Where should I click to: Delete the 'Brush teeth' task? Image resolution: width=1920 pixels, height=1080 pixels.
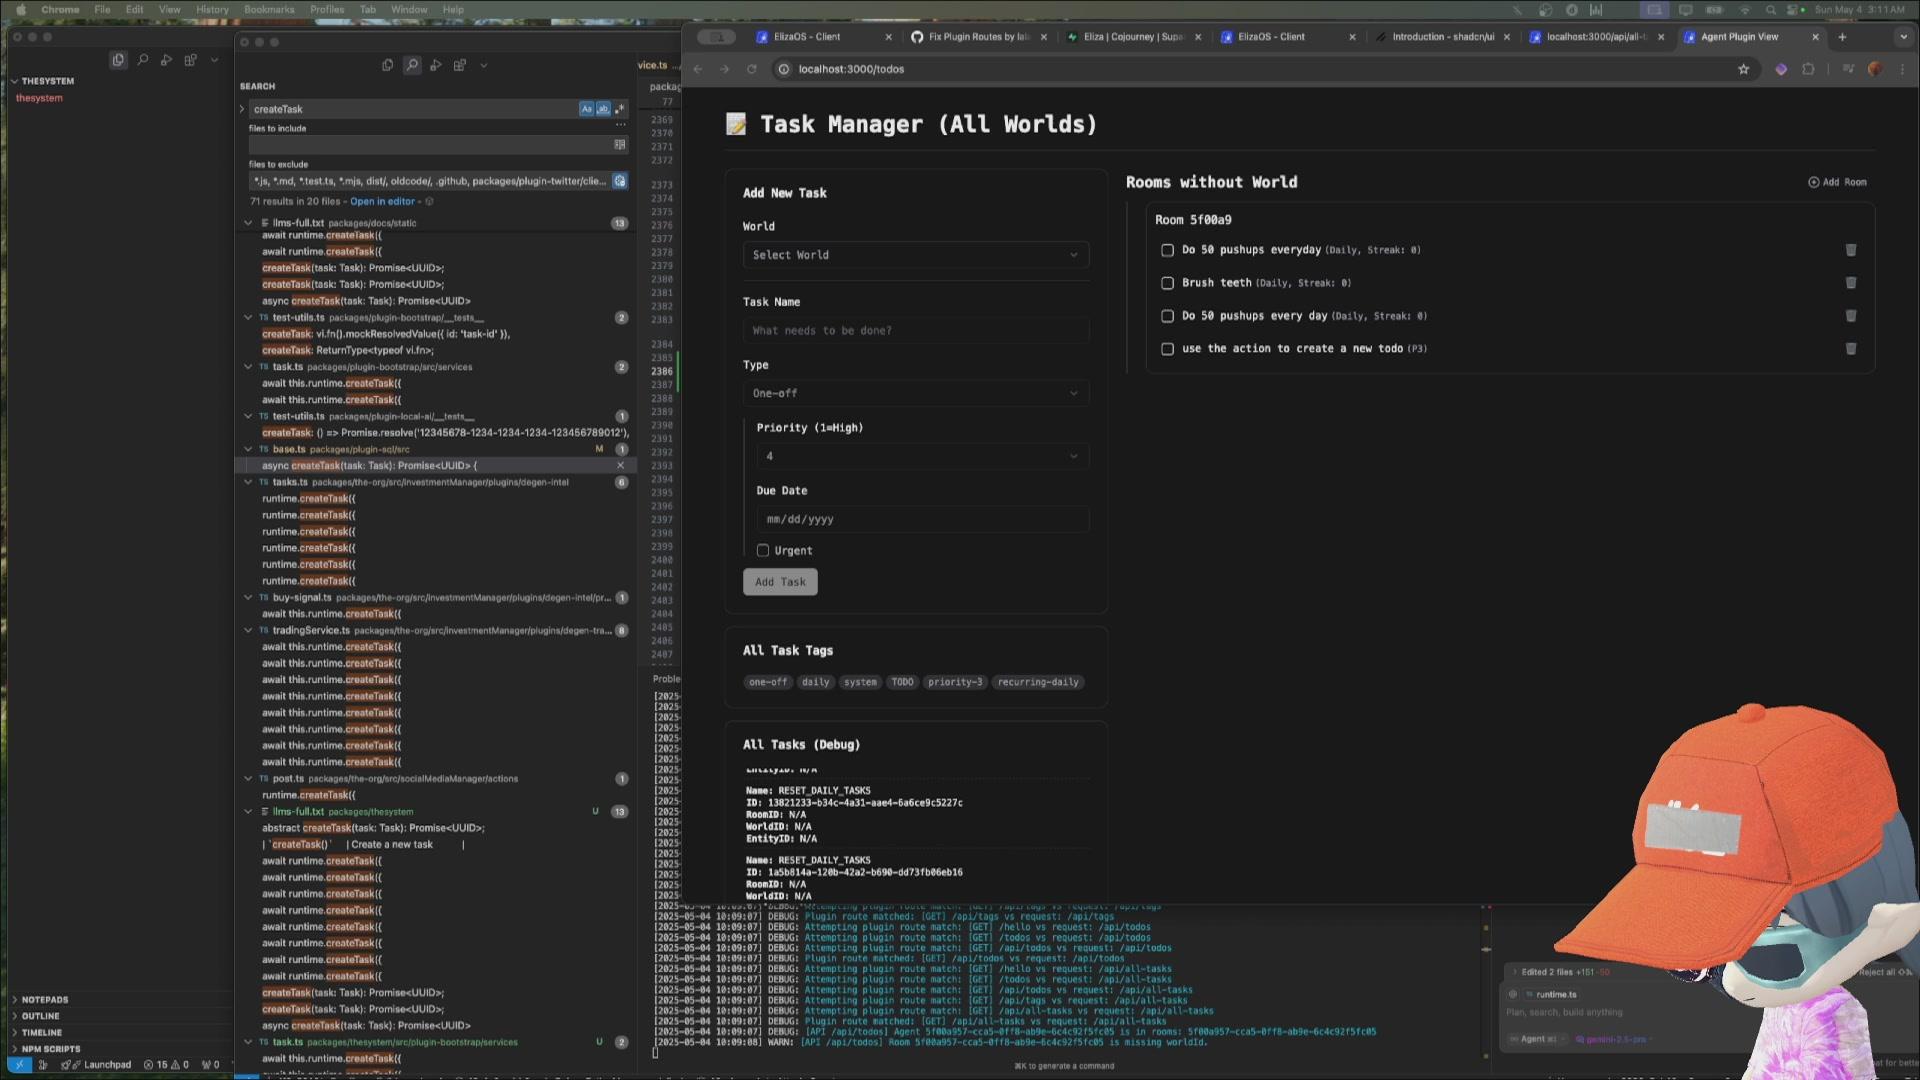click(x=1851, y=283)
